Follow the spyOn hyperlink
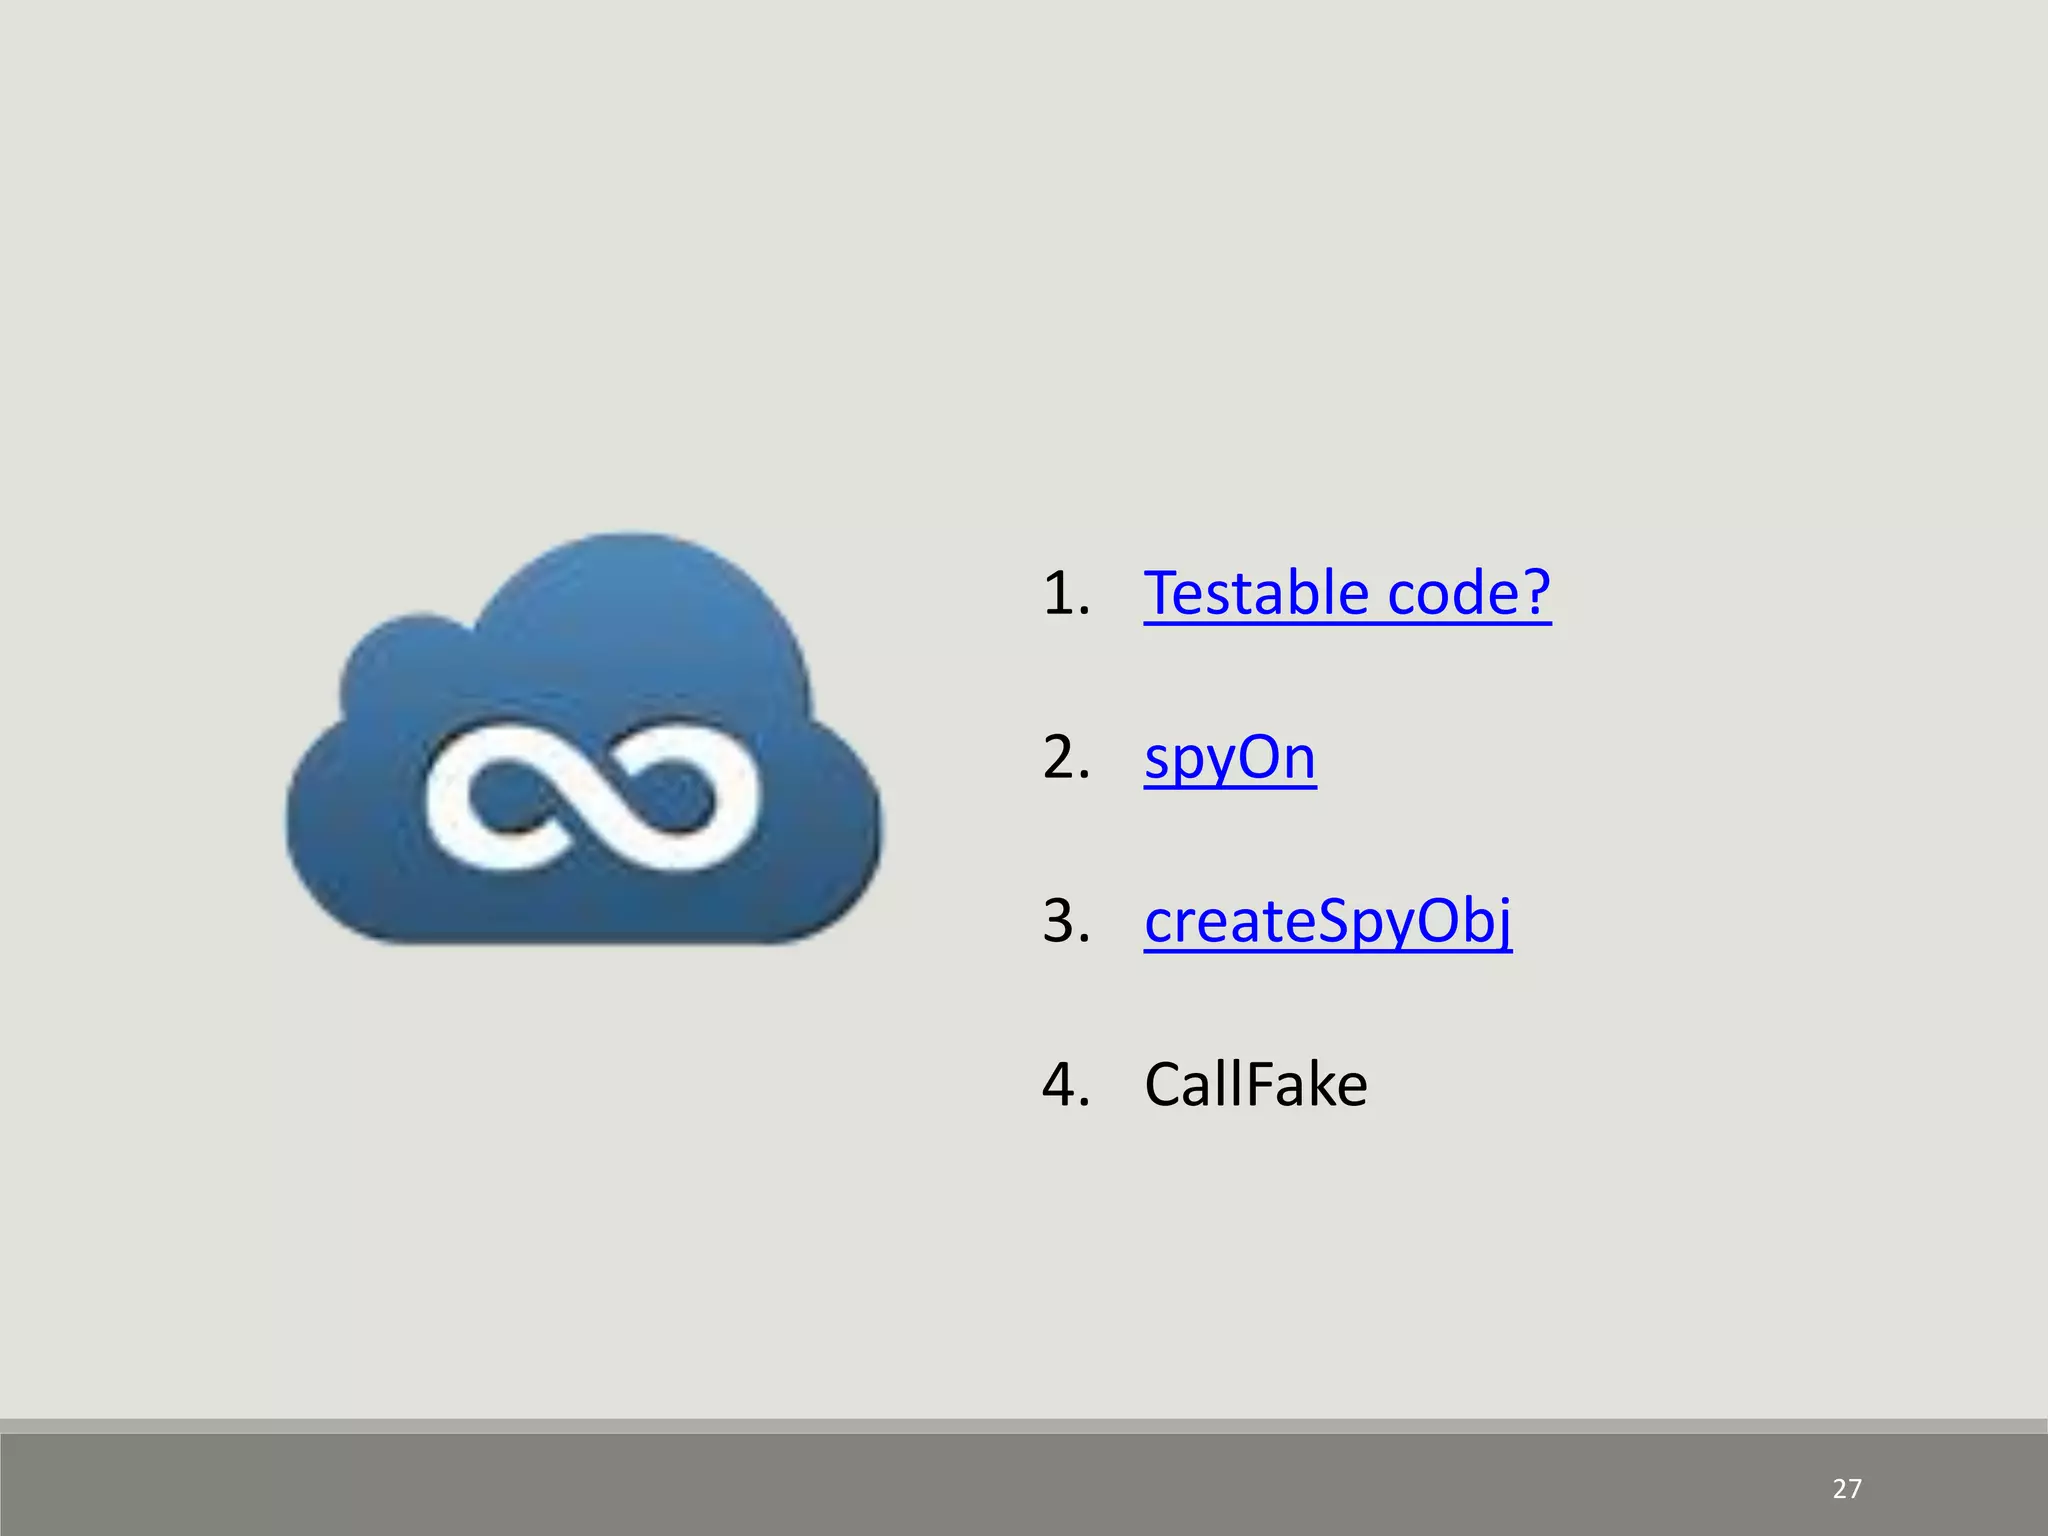 pos(1230,760)
